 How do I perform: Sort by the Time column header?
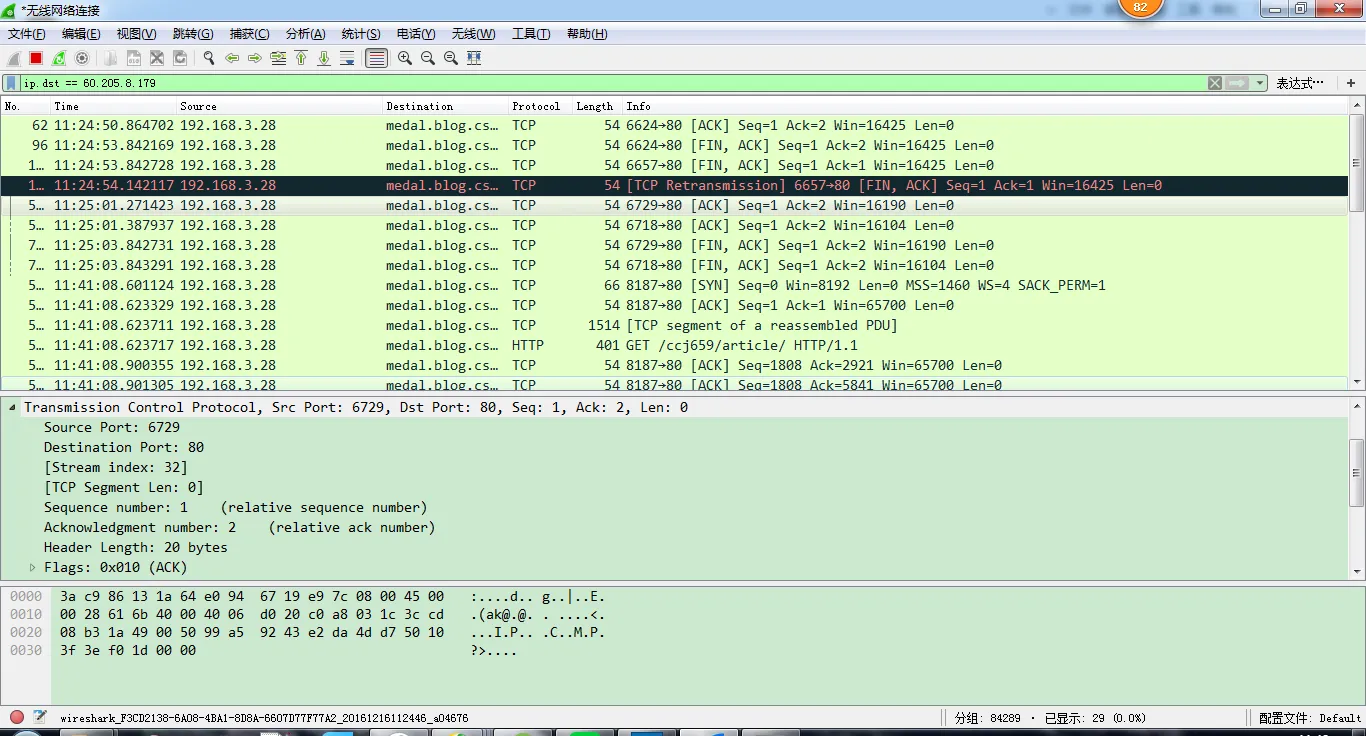point(113,106)
